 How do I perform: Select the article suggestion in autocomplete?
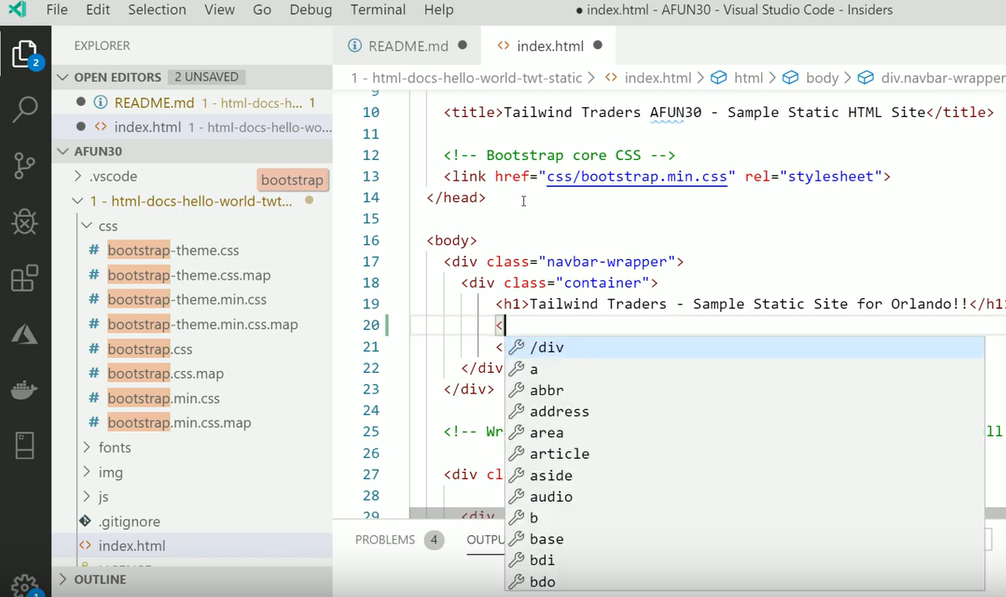[559, 454]
